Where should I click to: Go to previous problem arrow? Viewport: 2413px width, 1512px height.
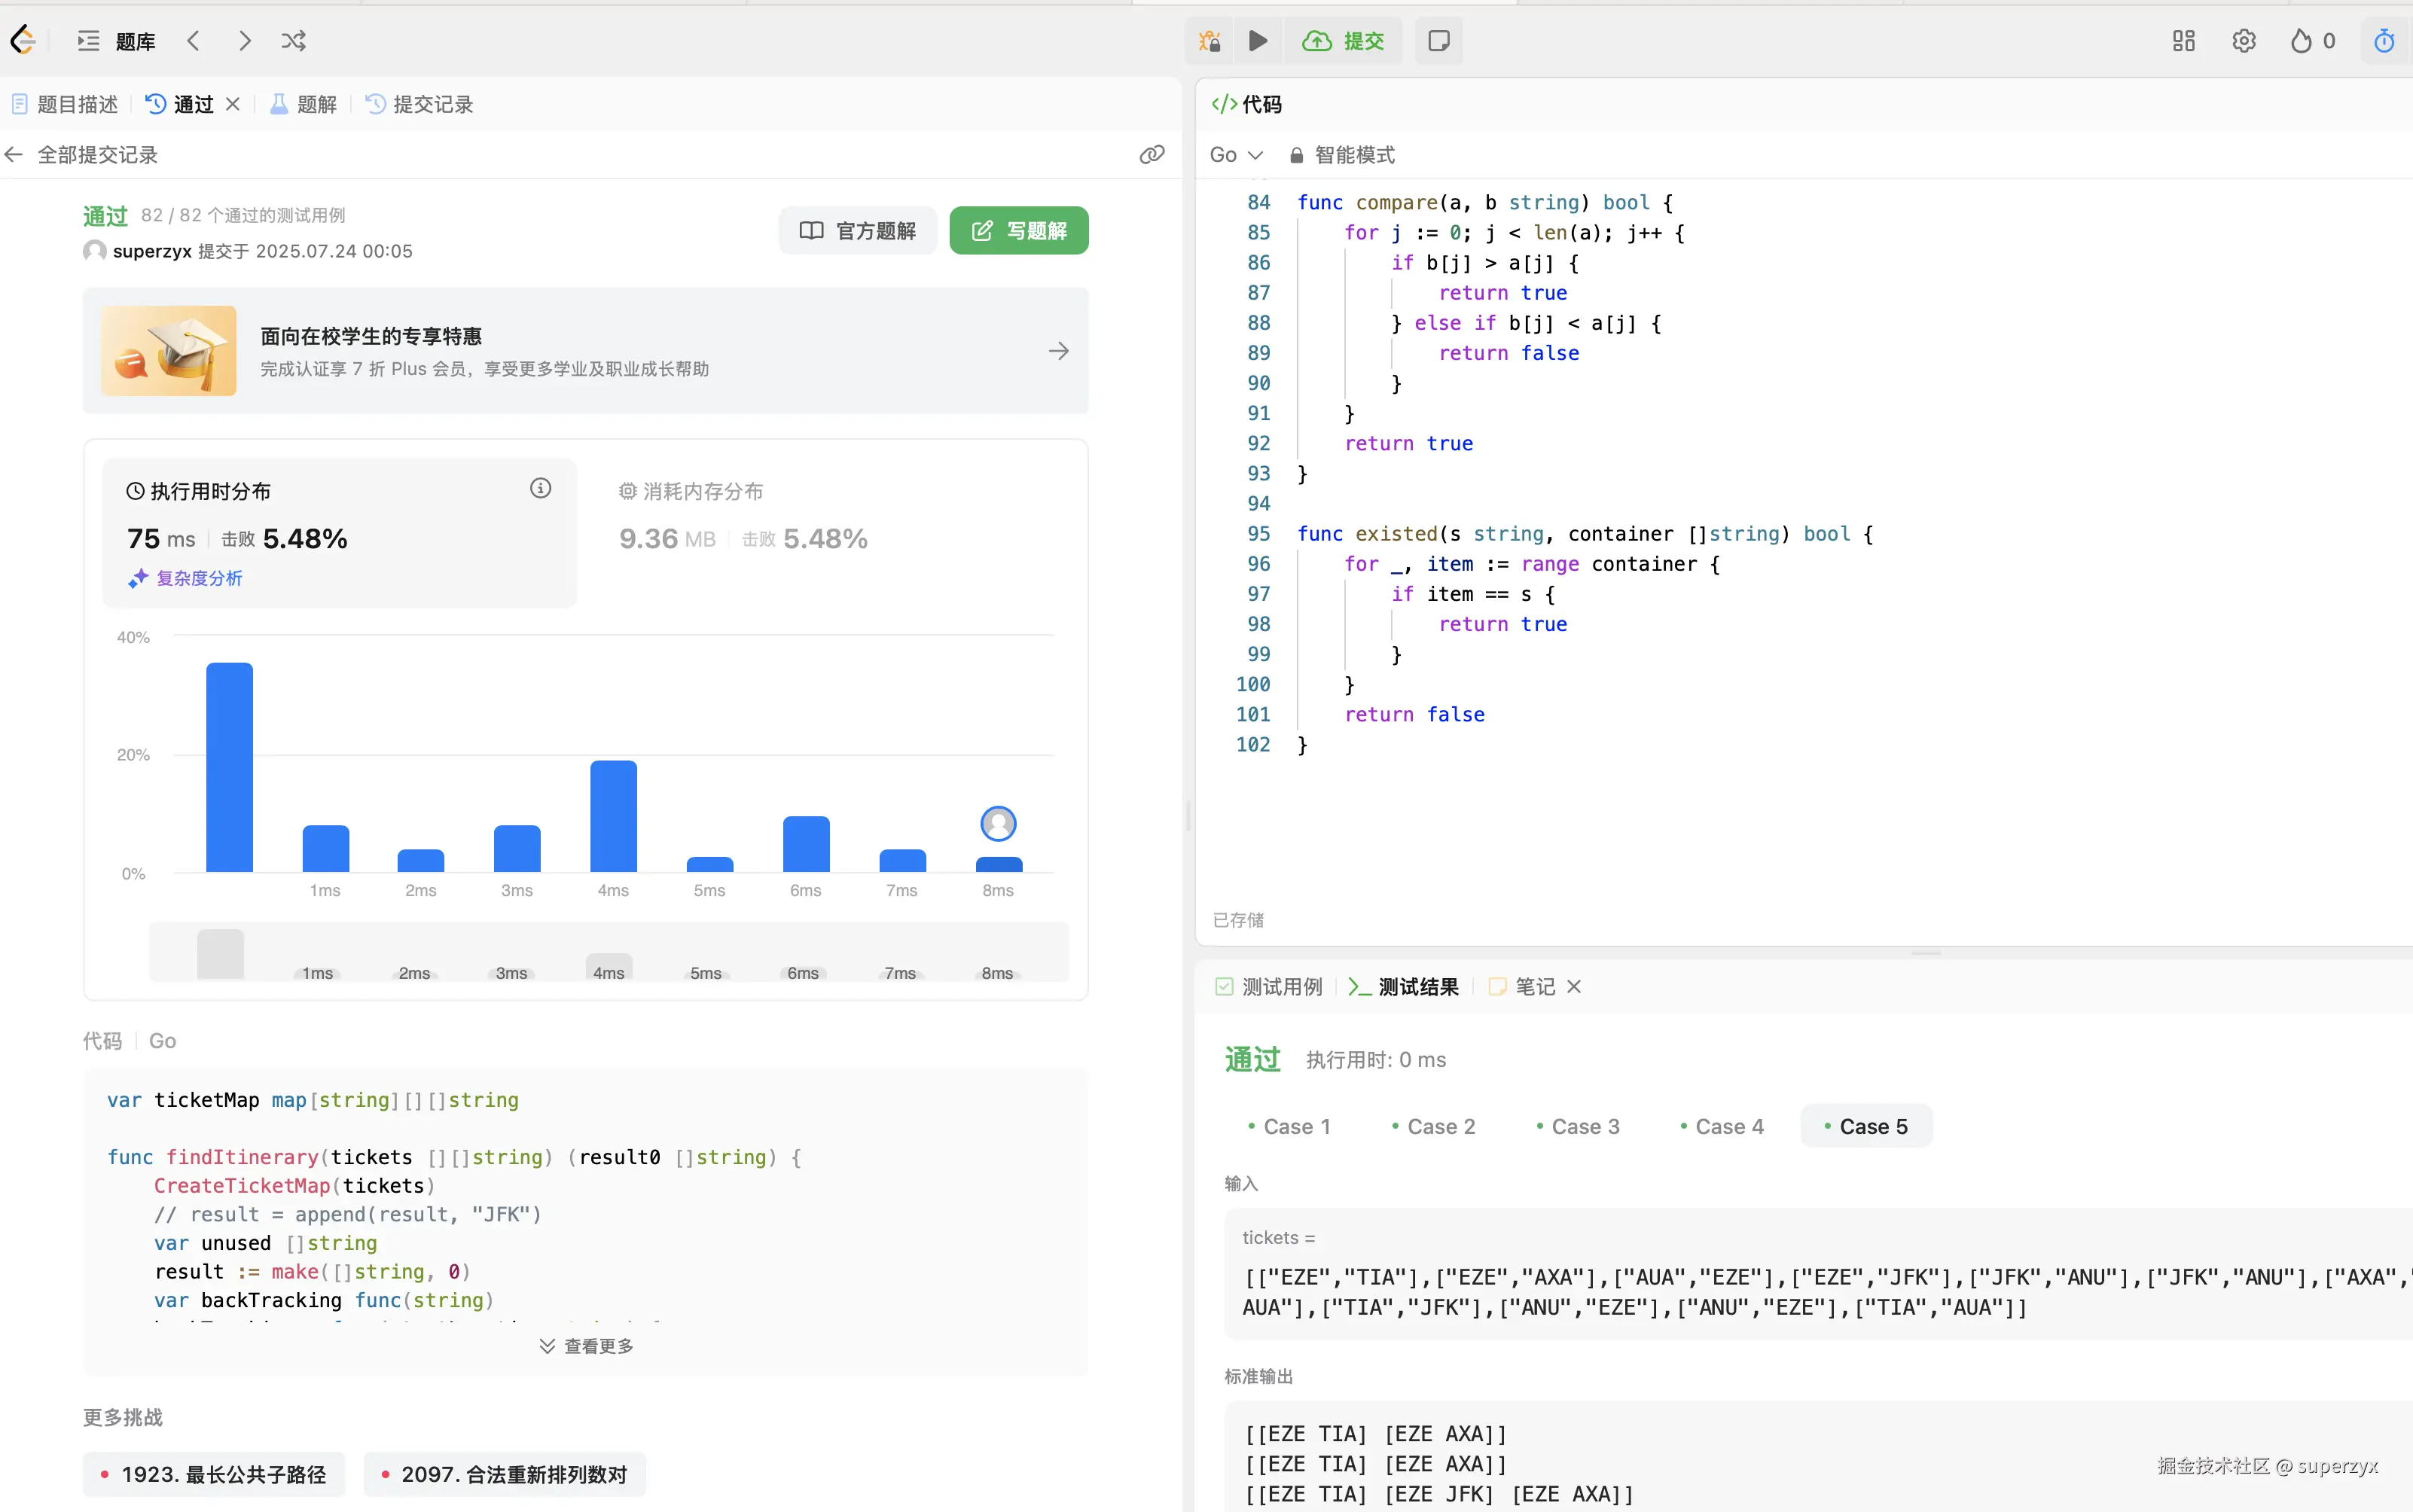pyautogui.click(x=194, y=41)
